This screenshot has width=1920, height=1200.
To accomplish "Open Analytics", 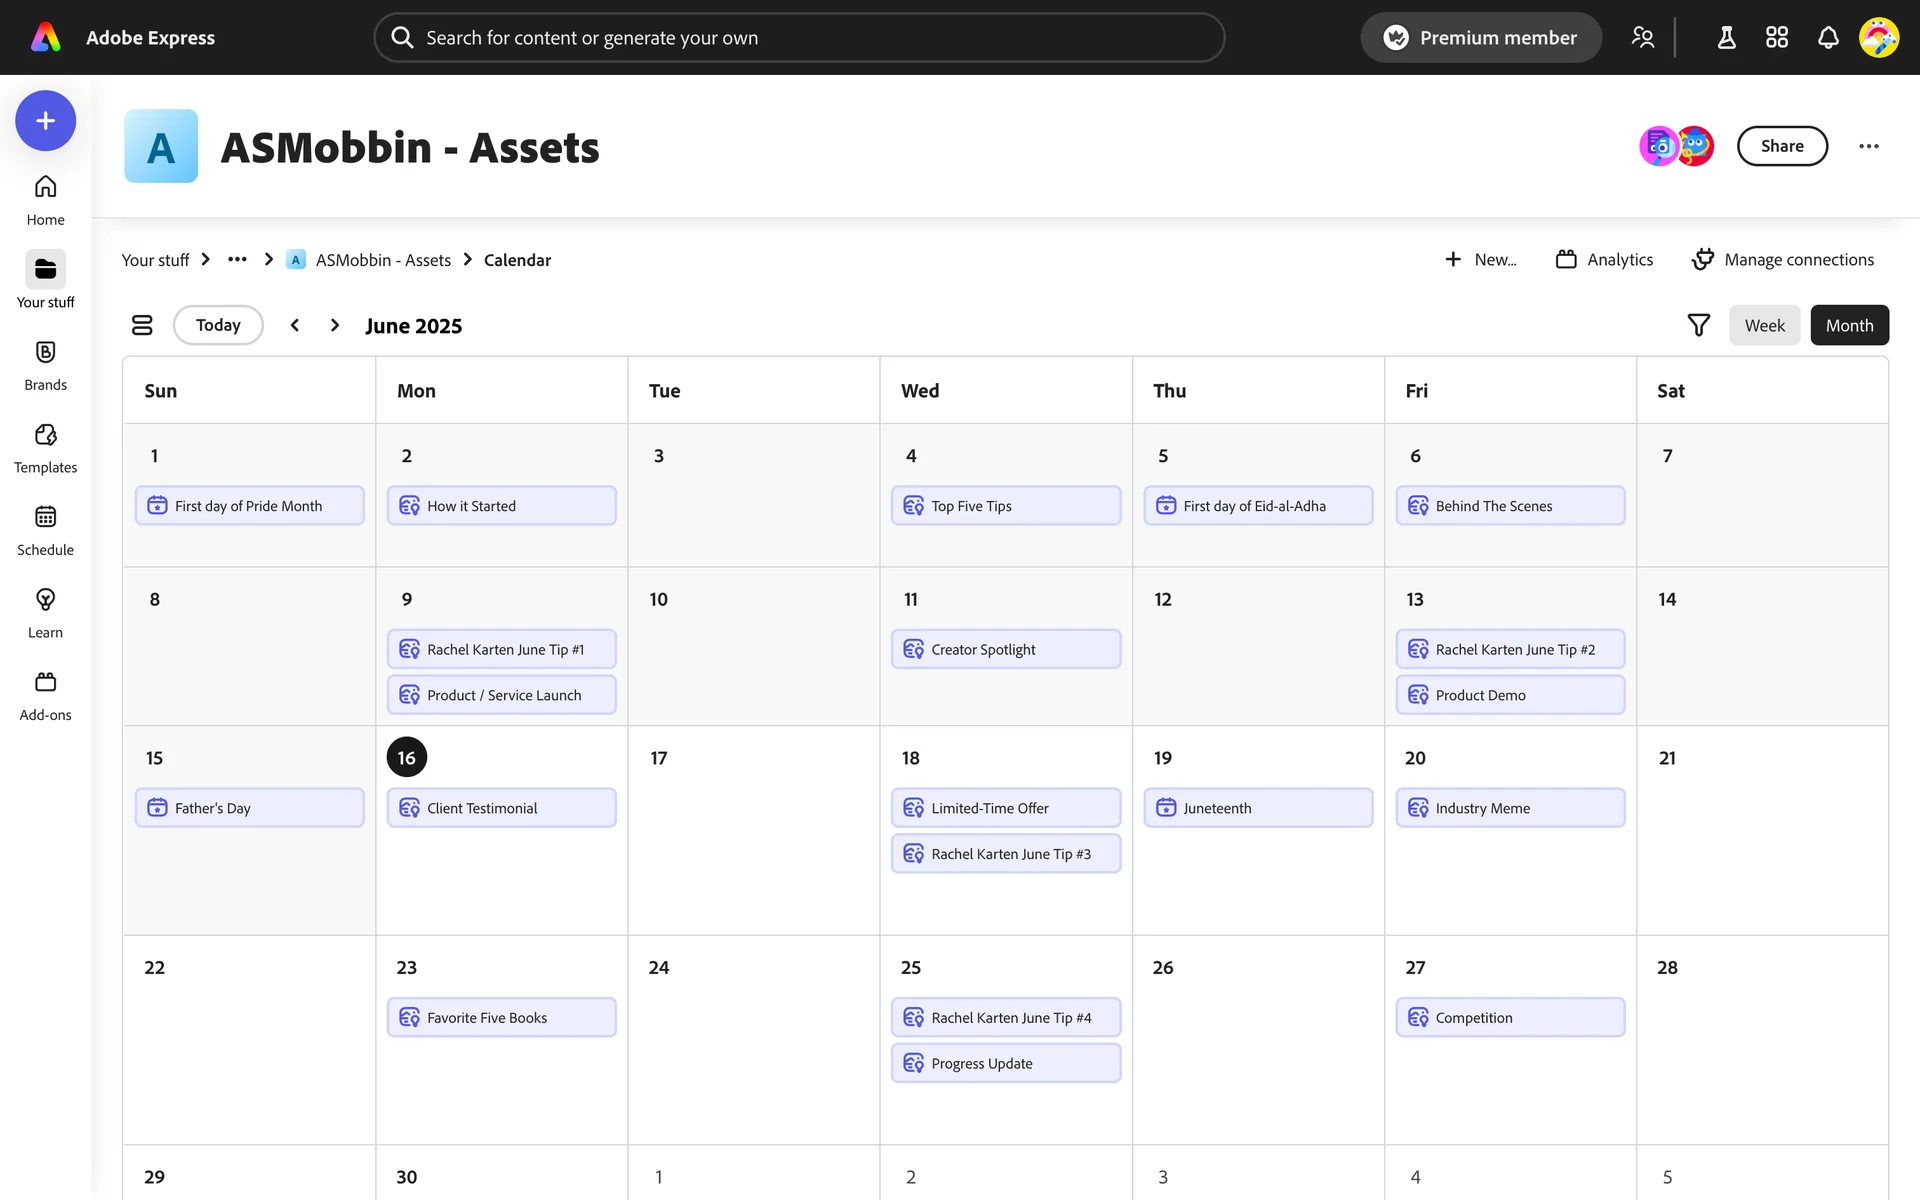I will pyautogui.click(x=1605, y=259).
